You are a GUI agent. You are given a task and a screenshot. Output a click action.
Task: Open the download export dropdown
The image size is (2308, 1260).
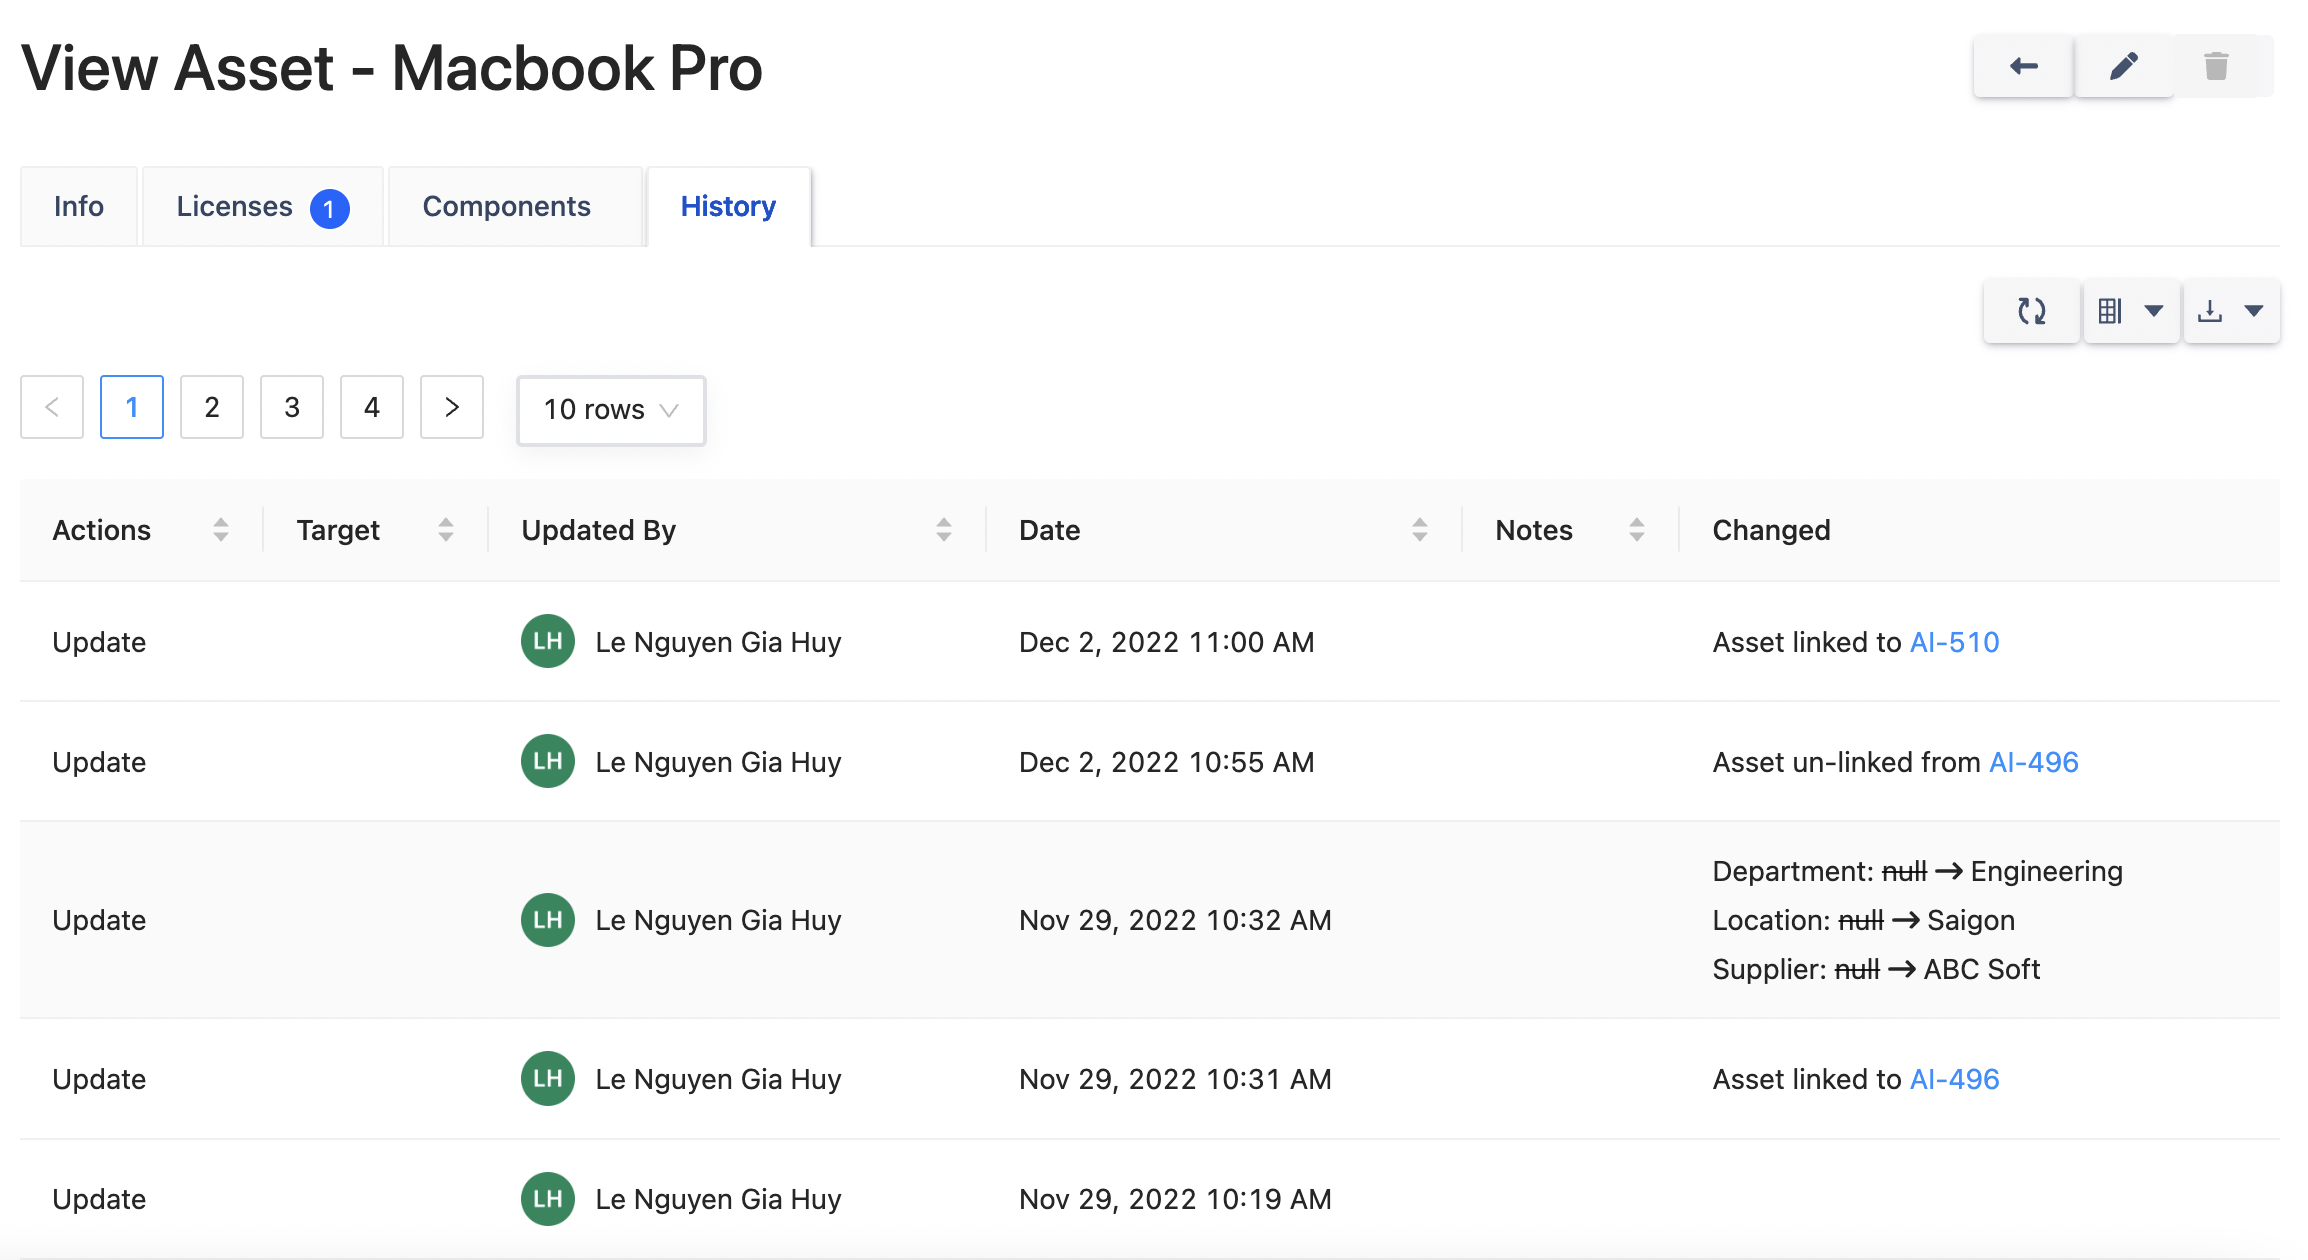tap(2230, 311)
